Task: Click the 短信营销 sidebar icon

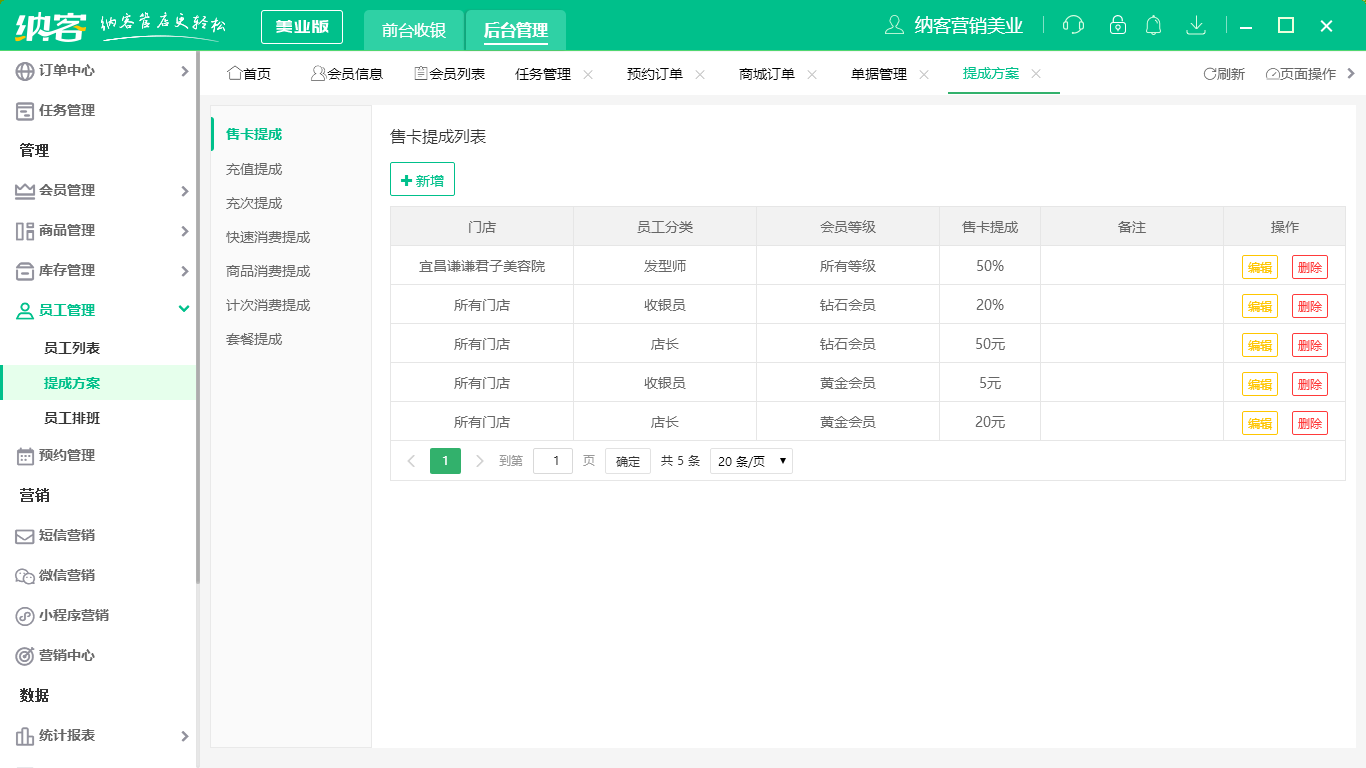Action: tap(24, 536)
